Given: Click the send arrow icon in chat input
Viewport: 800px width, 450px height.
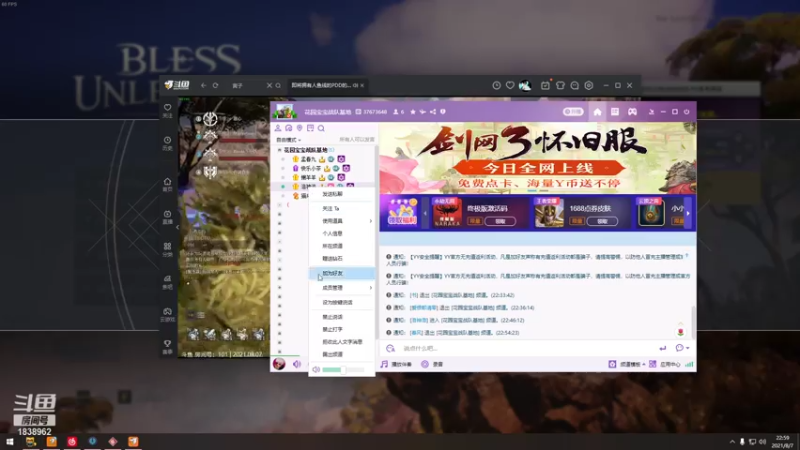Looking at the screenshot, I should point(662,348).
